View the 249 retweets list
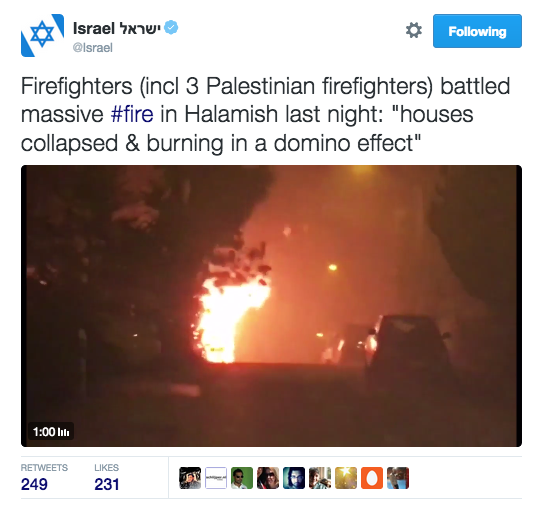The width and height of the screenshot is (544, 508). [x=44, y=478]
